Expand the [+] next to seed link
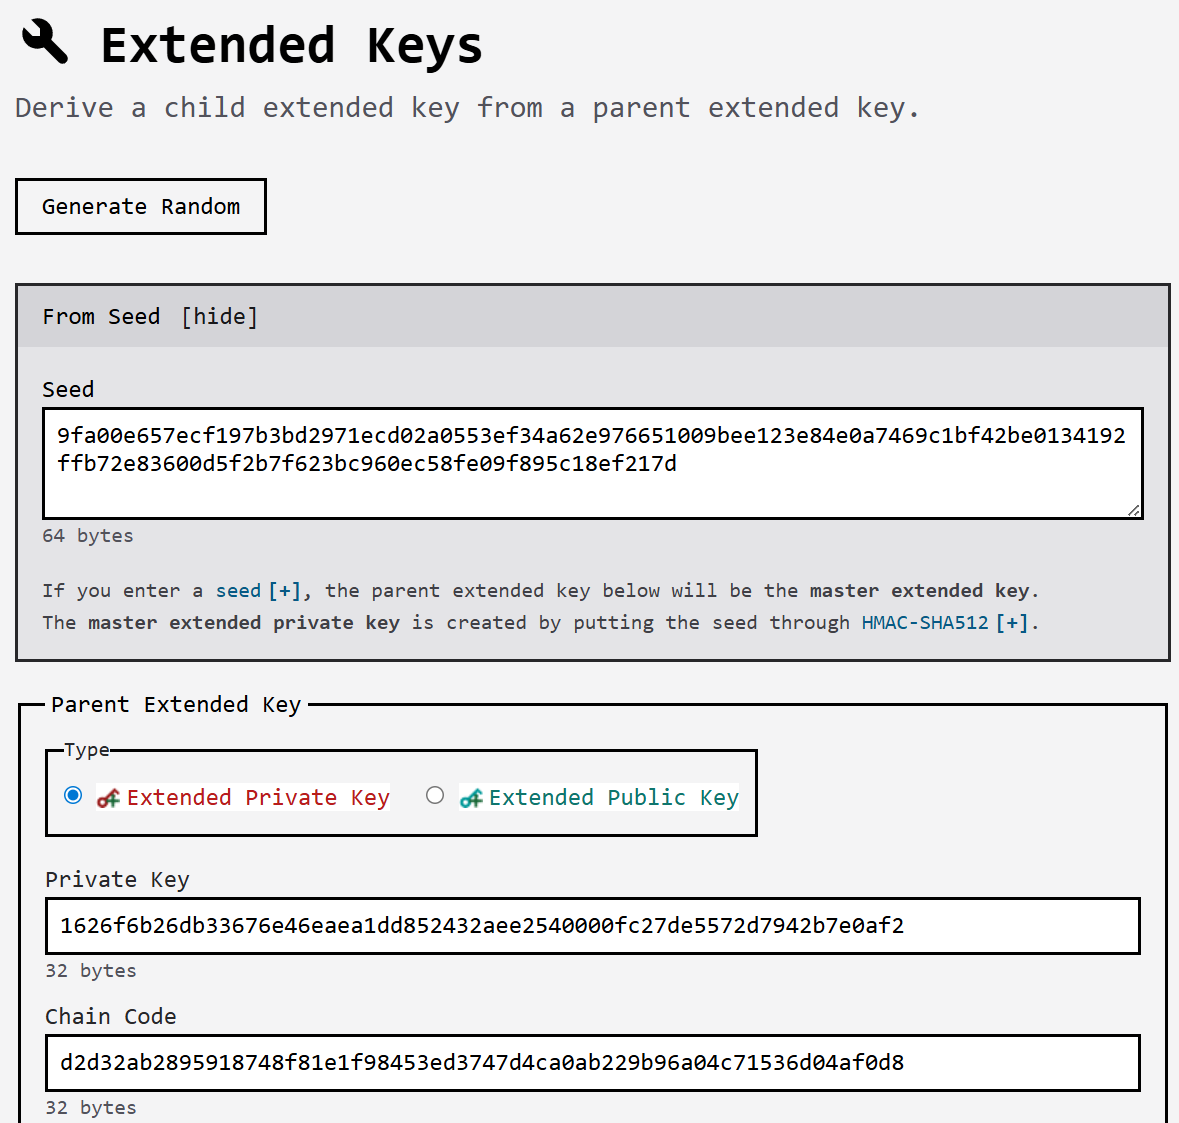 (285, 591)
